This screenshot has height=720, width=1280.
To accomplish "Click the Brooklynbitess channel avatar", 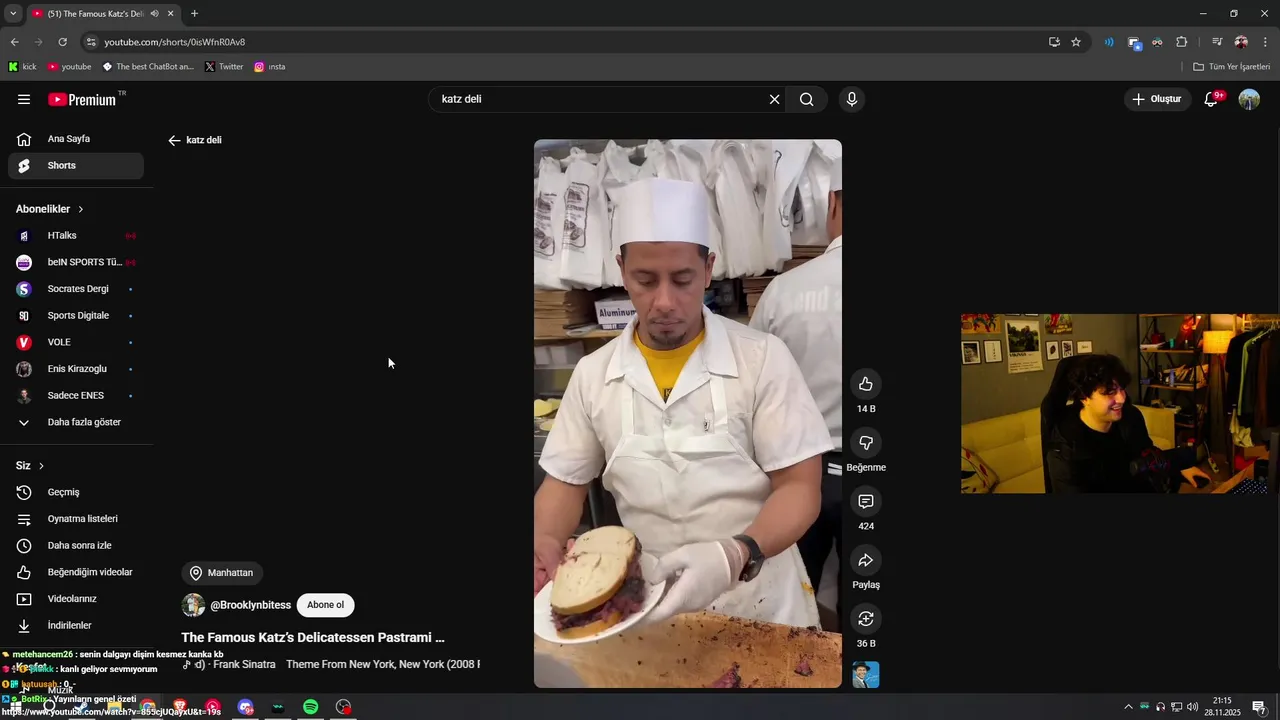I will click(193, 605).
